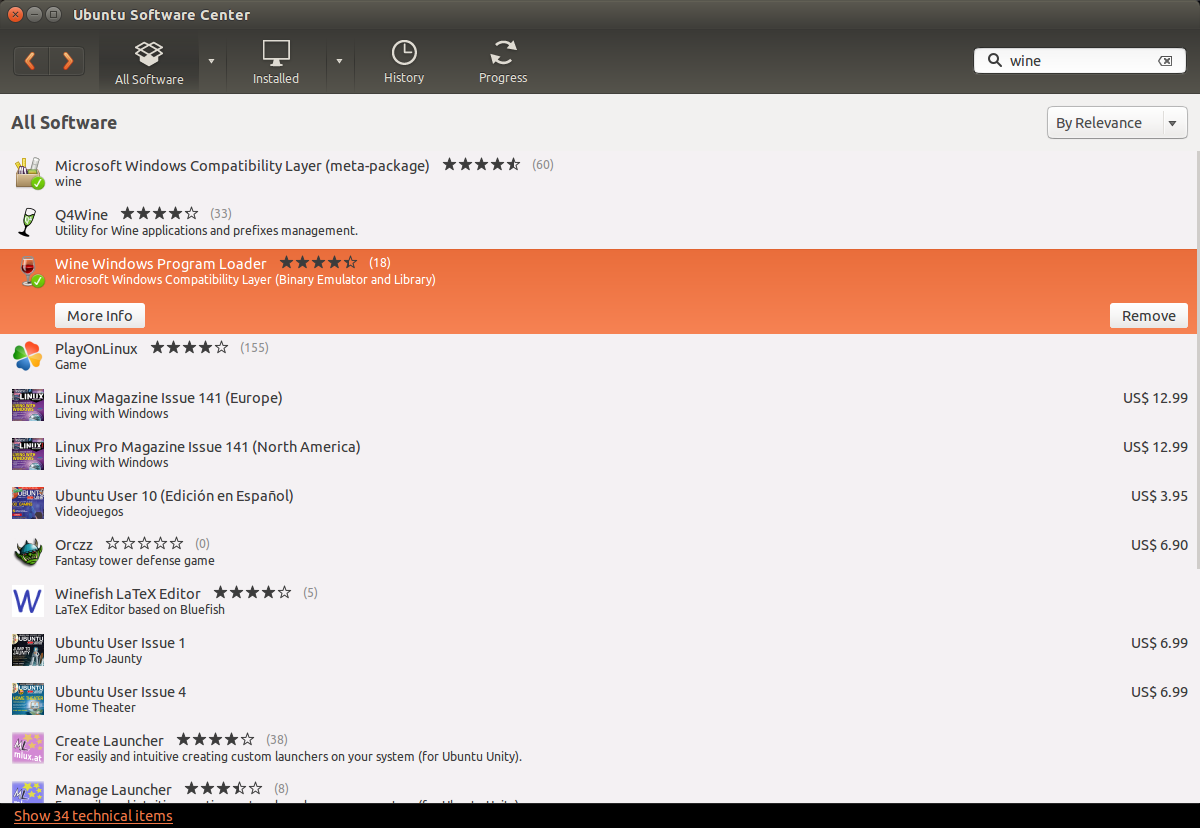The width and height of the screenshot is (1200, 828).
Task: Remove Wine Windows Program Loader
Action: coord(1149,315)
